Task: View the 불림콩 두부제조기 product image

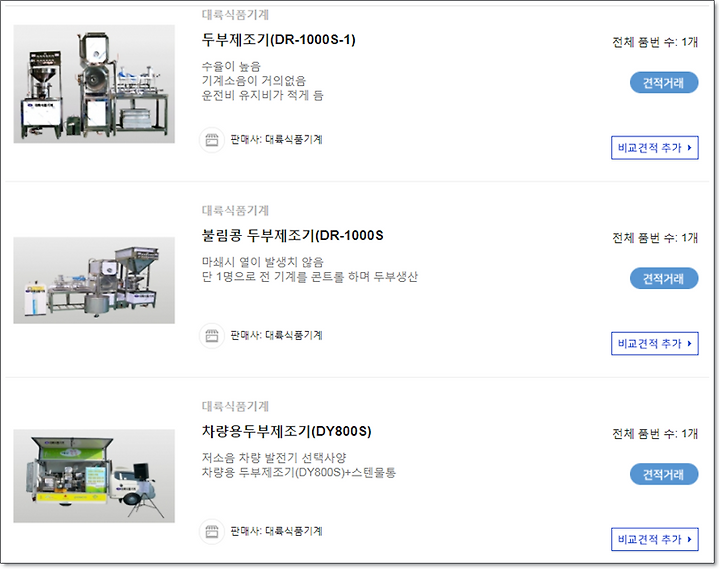Action: click(94, 280)
